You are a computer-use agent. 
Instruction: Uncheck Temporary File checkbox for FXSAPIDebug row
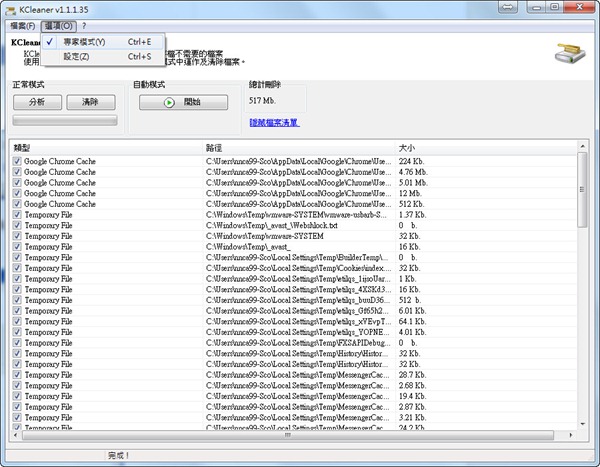tap(17, 343)
